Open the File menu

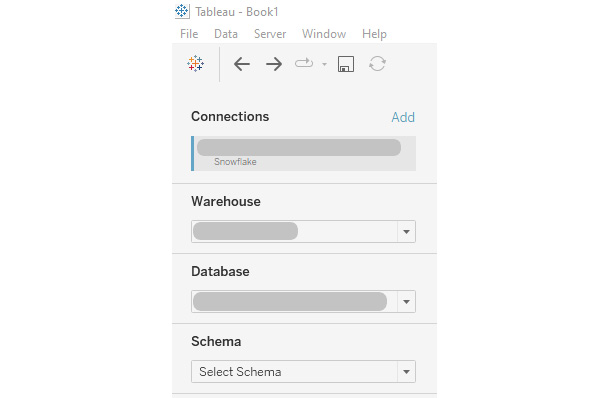tap(189, 34)
